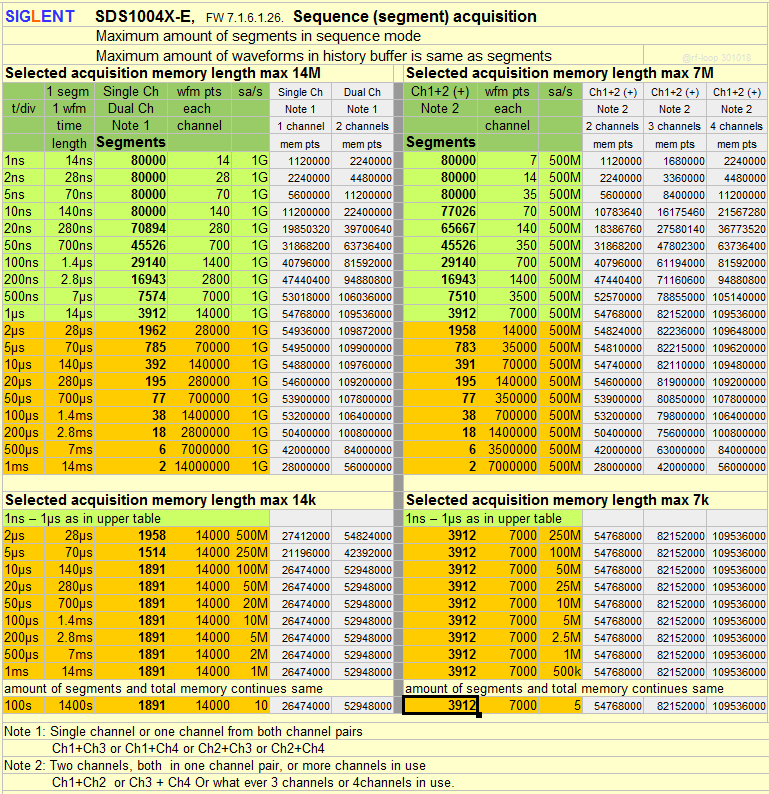Image resolution: width=769 pixels, height=794 pixels.
Task: Click the 'Note 1: Single channel' footnote line
Action: (x=183, y=731)
